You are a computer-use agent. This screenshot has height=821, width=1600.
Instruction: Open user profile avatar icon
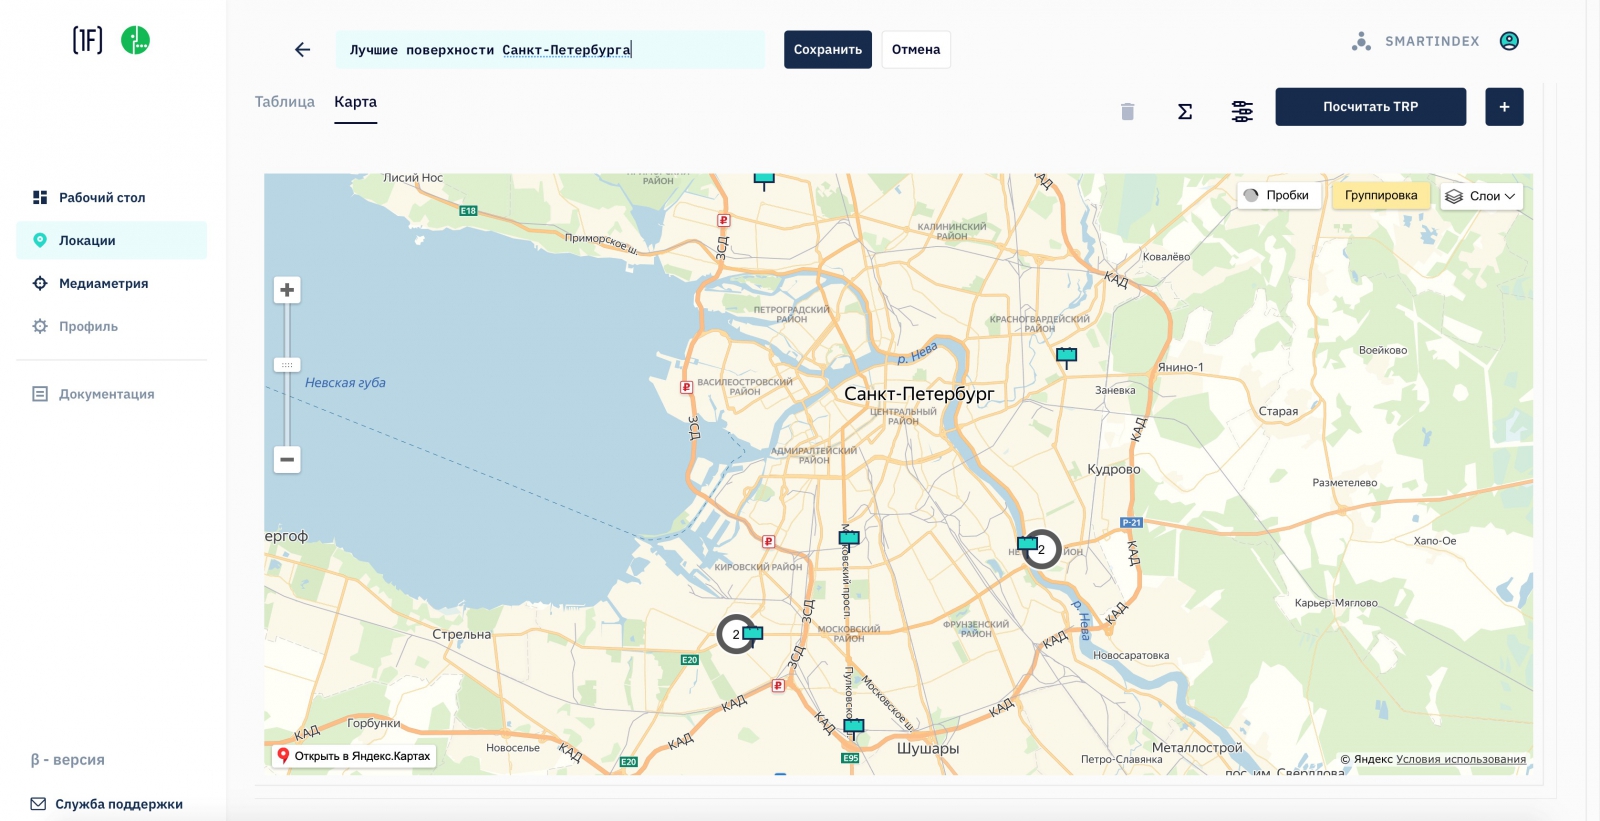pos(1509,41)
